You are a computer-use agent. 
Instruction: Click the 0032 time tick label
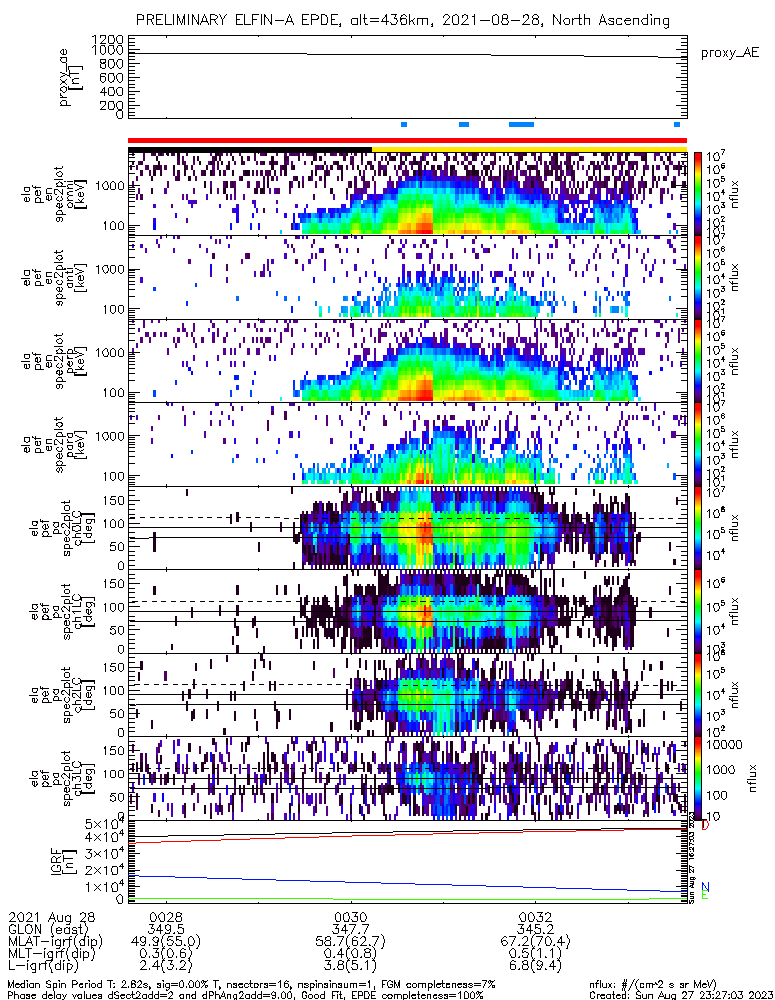coord(536,917)
